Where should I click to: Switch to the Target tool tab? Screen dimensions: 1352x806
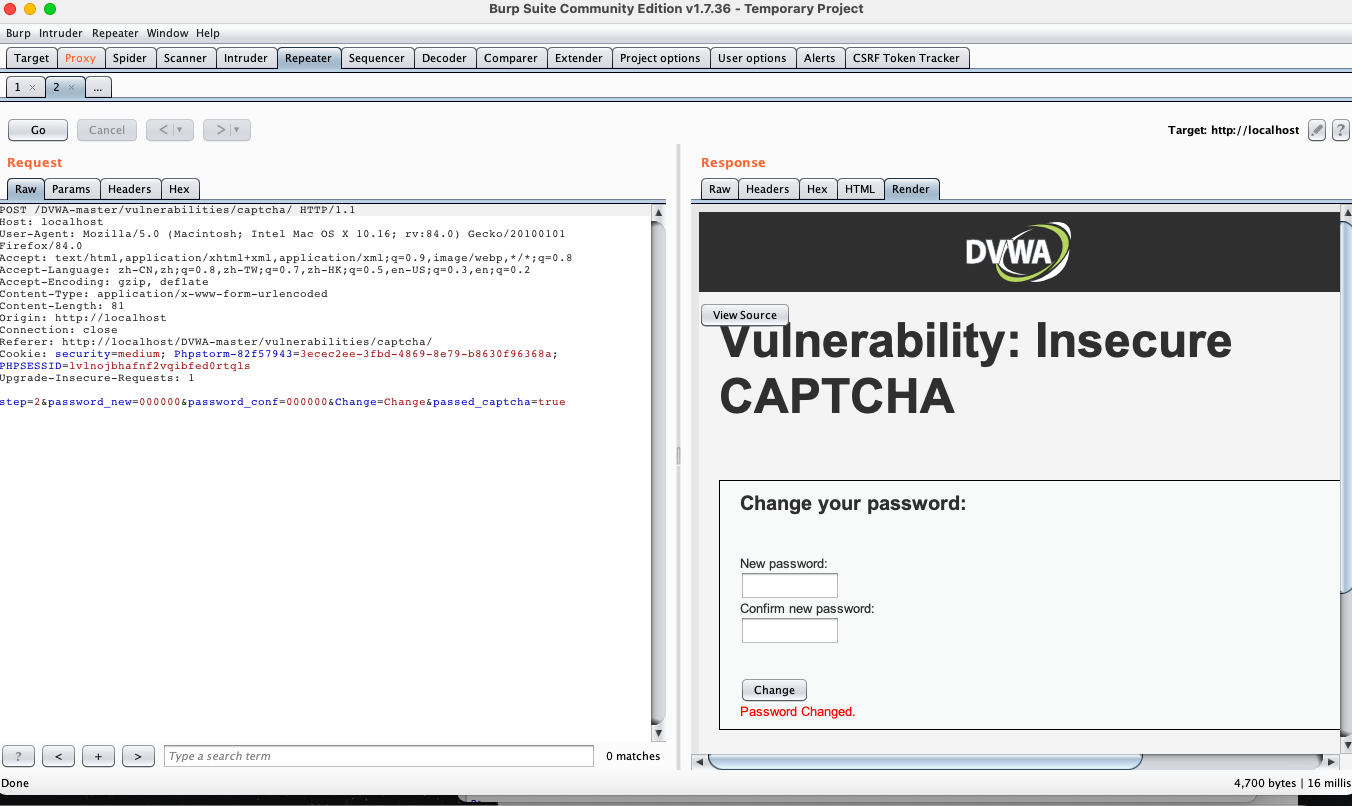[32, 58]
